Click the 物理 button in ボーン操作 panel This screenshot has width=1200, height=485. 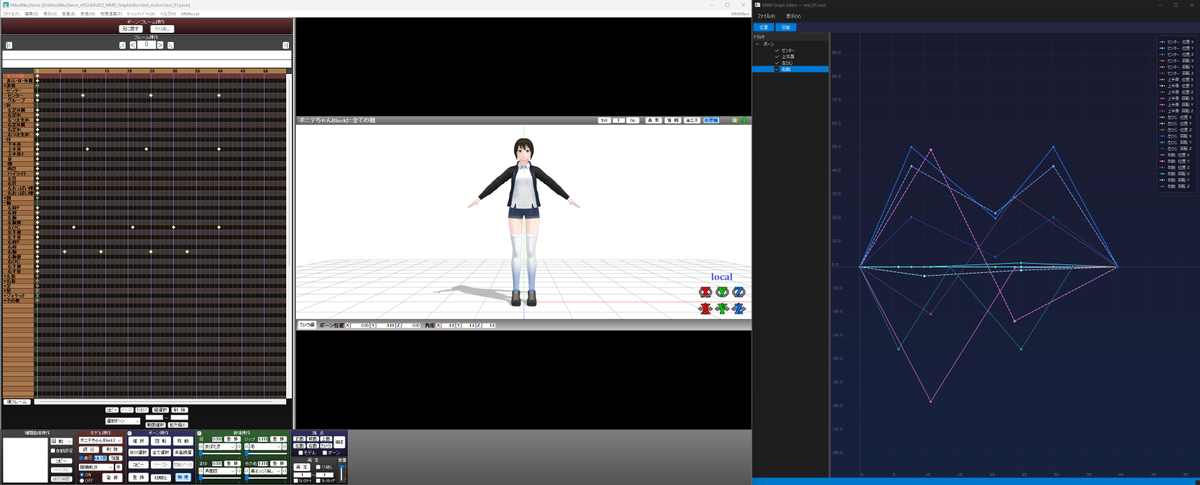pos(183,477)
